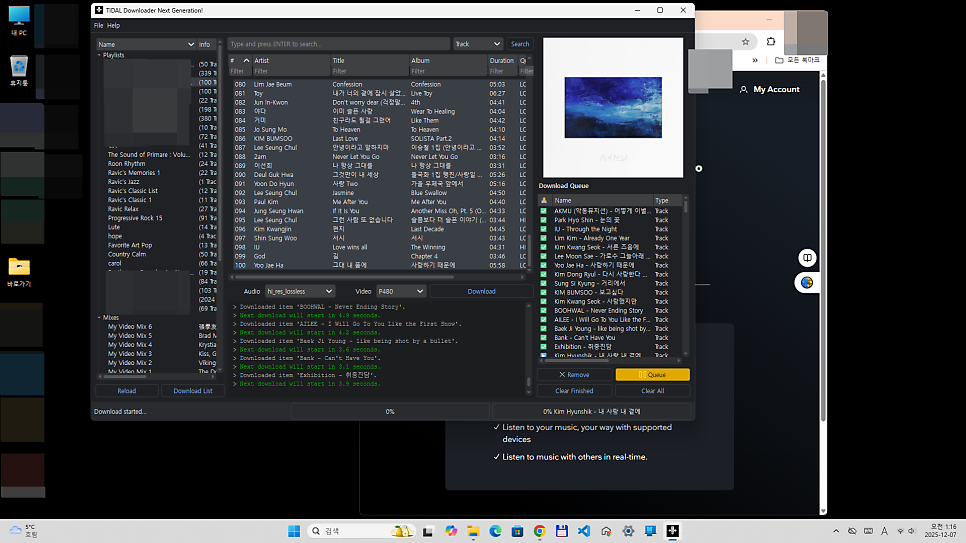The width and height of the screenshot is (966, 543).
Task: Select playlist 'Ravic's Classic List'
Action: 133,191
